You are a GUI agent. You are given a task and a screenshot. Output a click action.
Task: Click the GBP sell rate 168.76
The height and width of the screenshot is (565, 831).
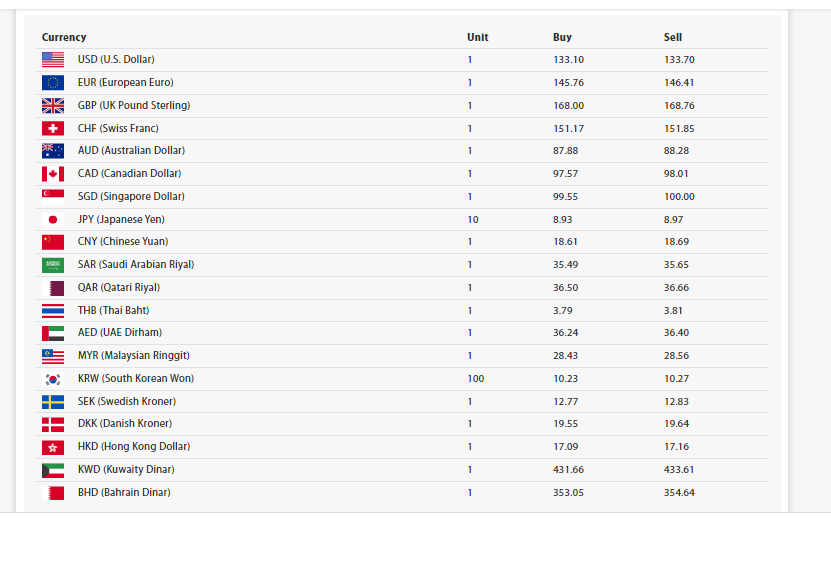pyautogui.click(x=679, y=106)
